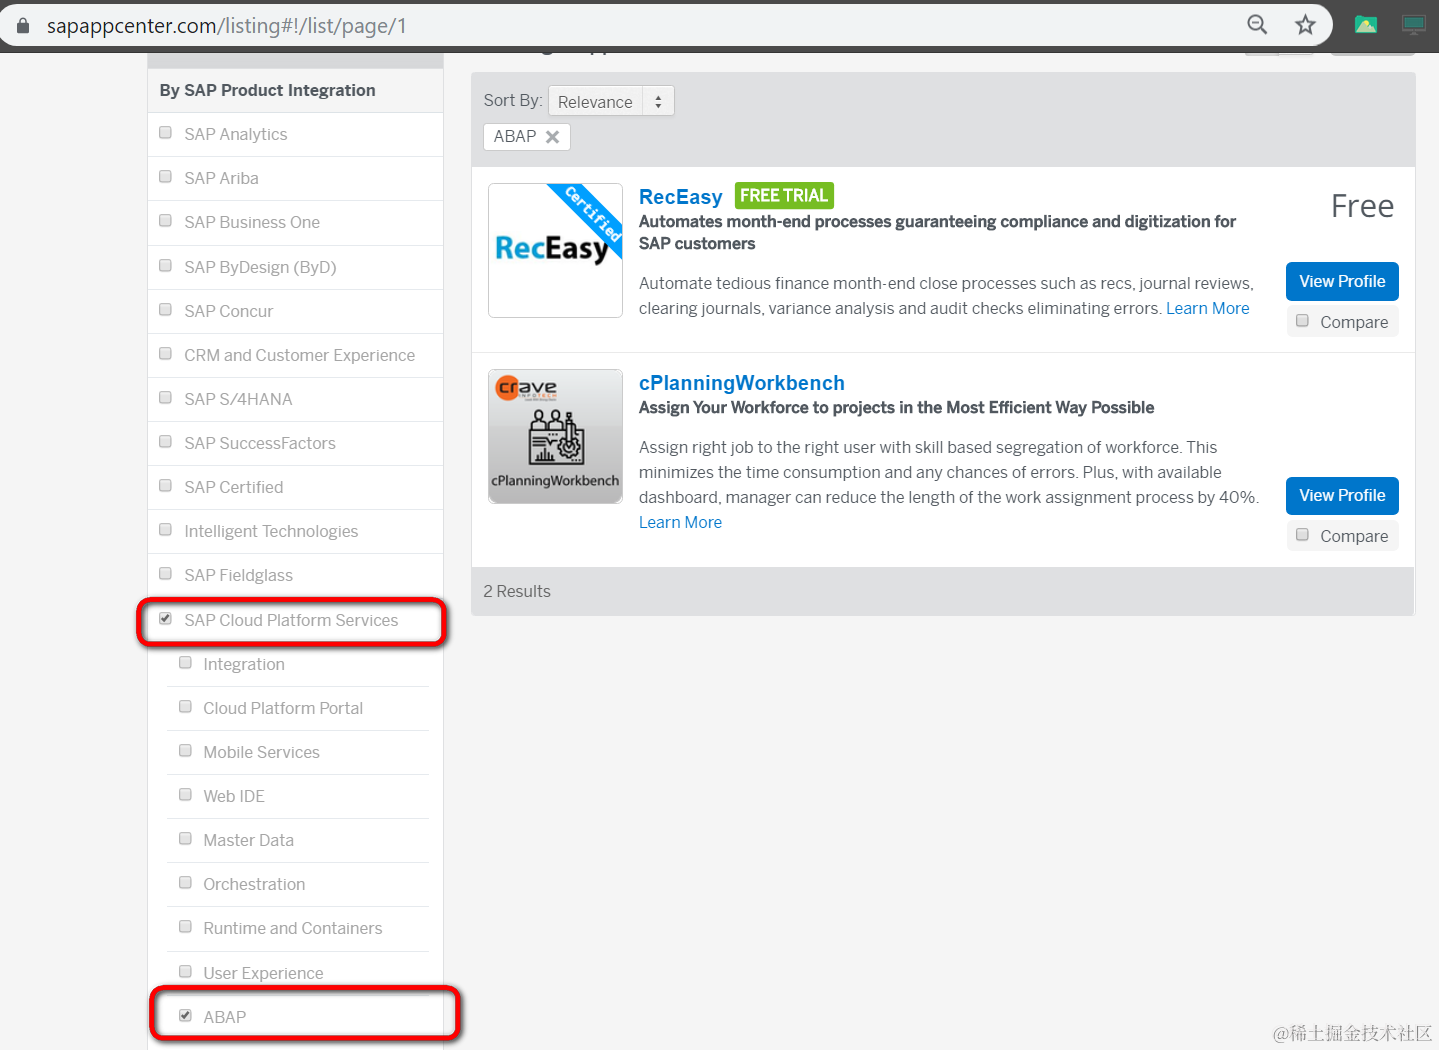Open the RecEasy listing title link
Screen dimensions: 1439x1050
680,197
